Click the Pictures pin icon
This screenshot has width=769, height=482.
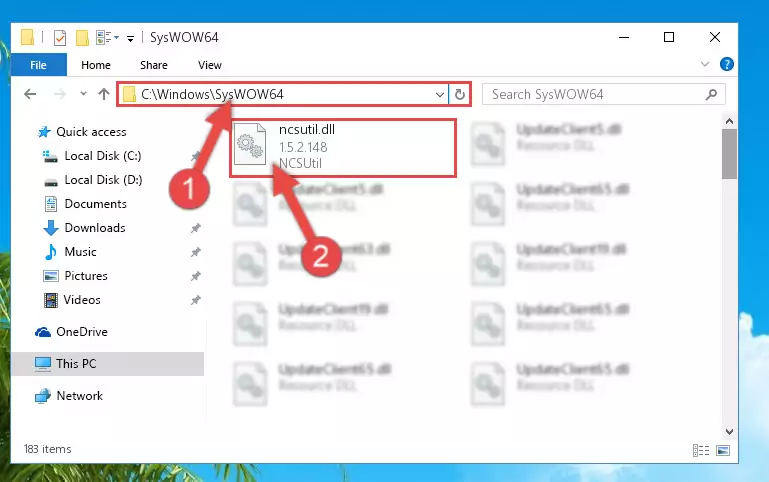(x=196, y=276)
